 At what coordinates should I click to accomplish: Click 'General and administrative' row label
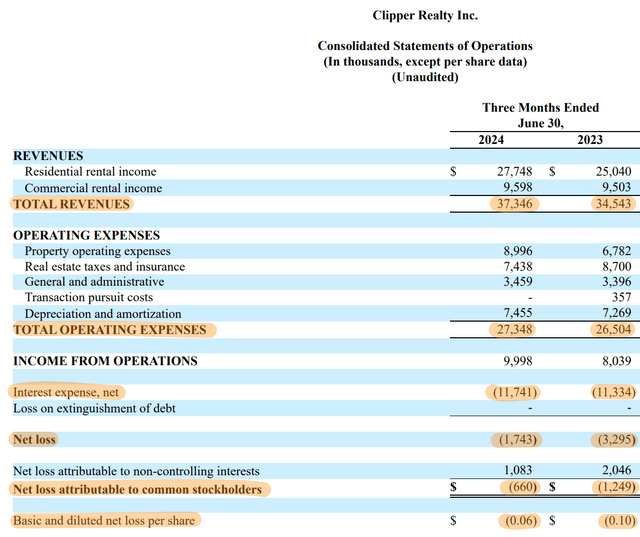(x=94, y=282)
